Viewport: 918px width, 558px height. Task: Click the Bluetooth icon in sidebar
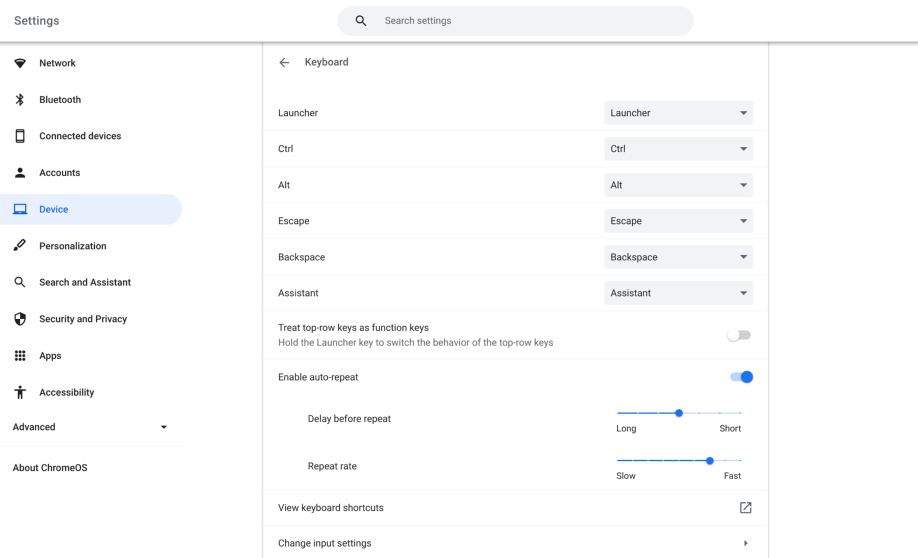(20, 100)
